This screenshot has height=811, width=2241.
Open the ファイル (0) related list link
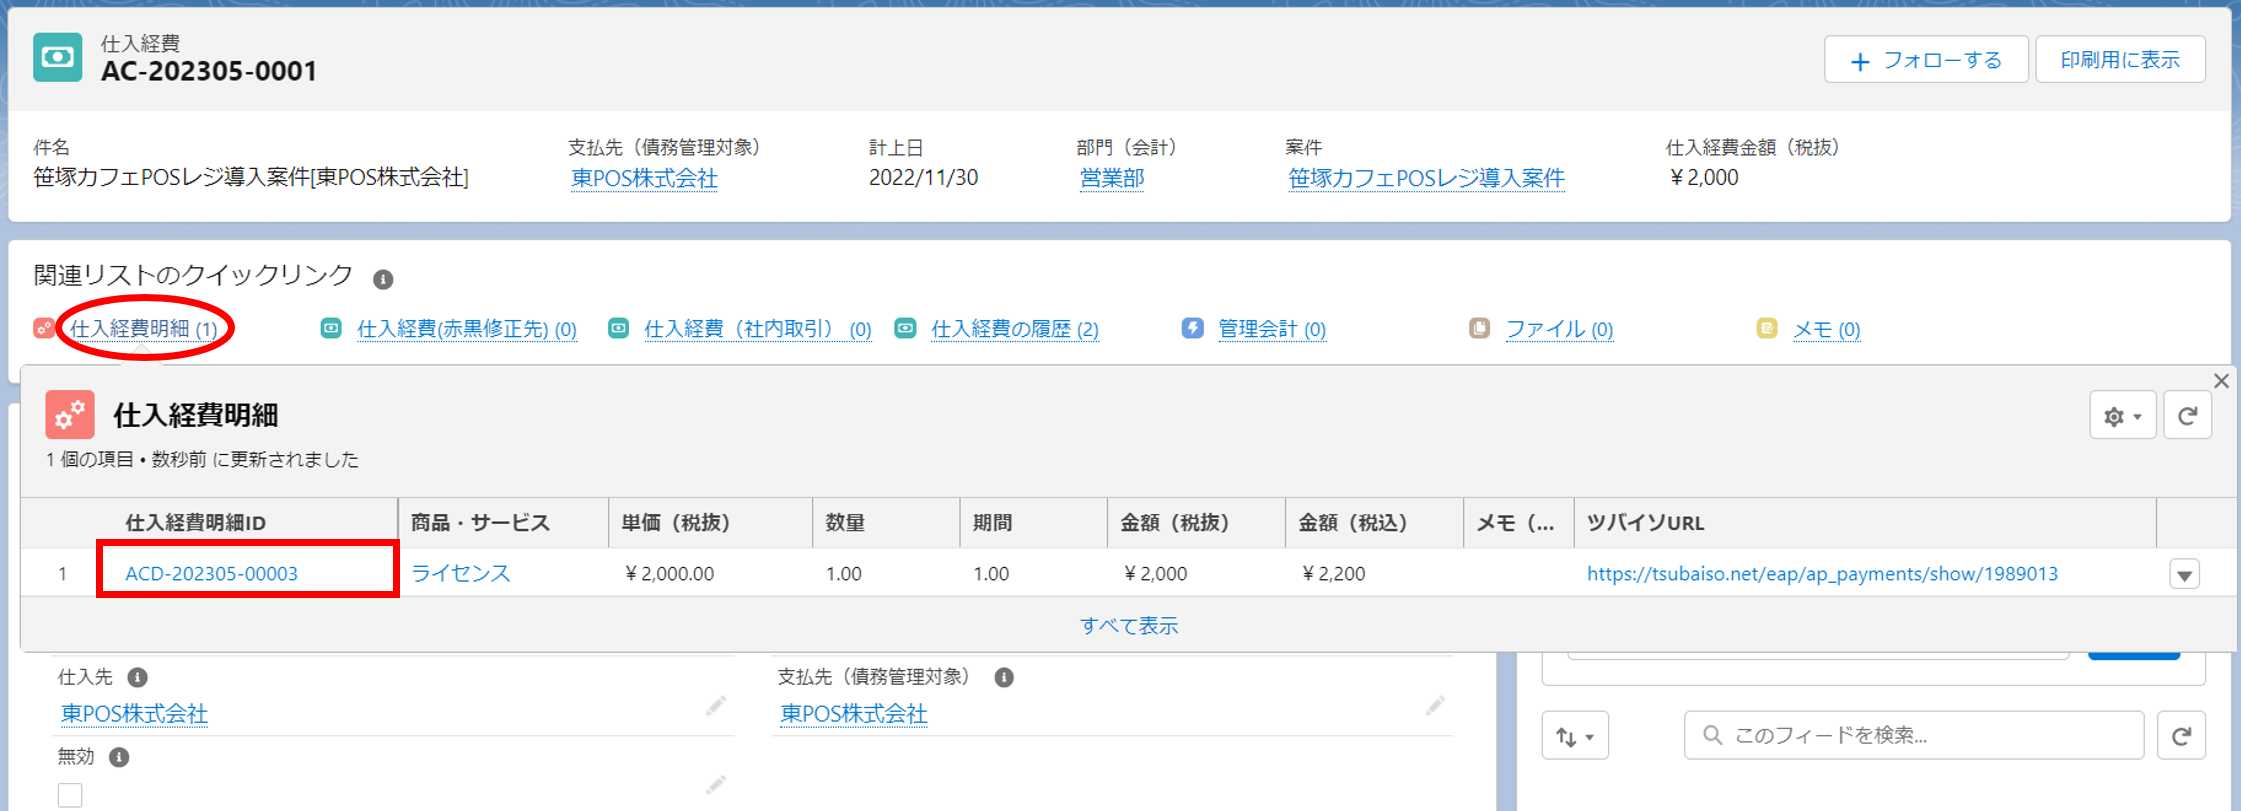pyautogui.click(x=1558, y=329)
